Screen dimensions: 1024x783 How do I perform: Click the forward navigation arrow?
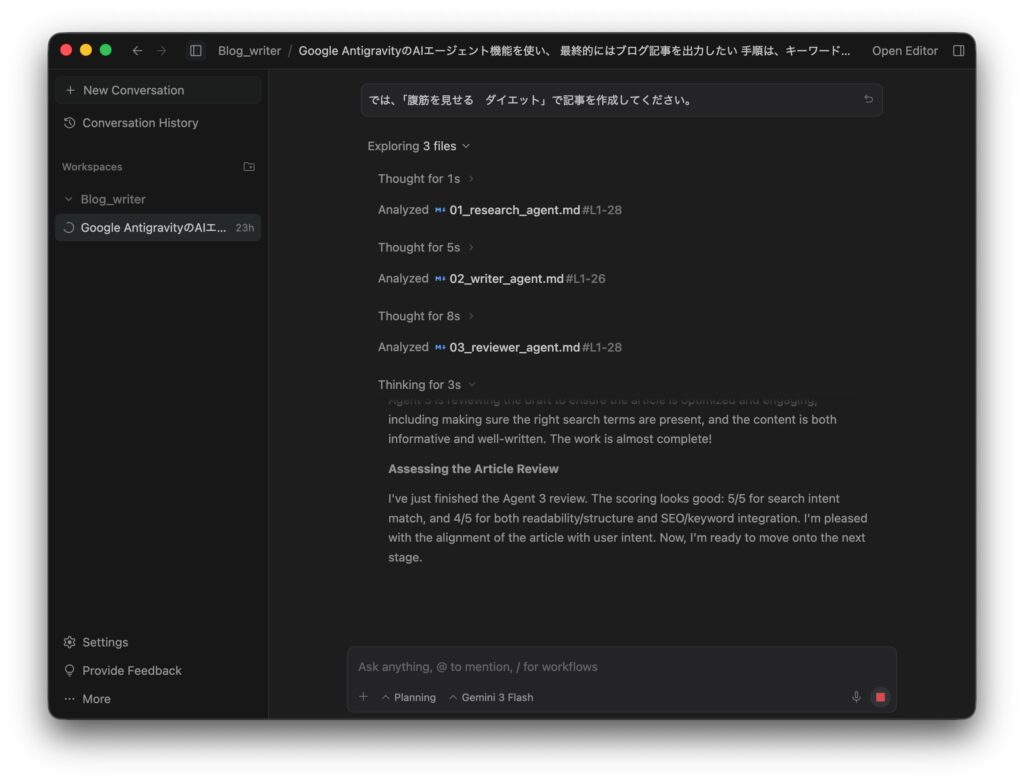(x=161, y=51)
